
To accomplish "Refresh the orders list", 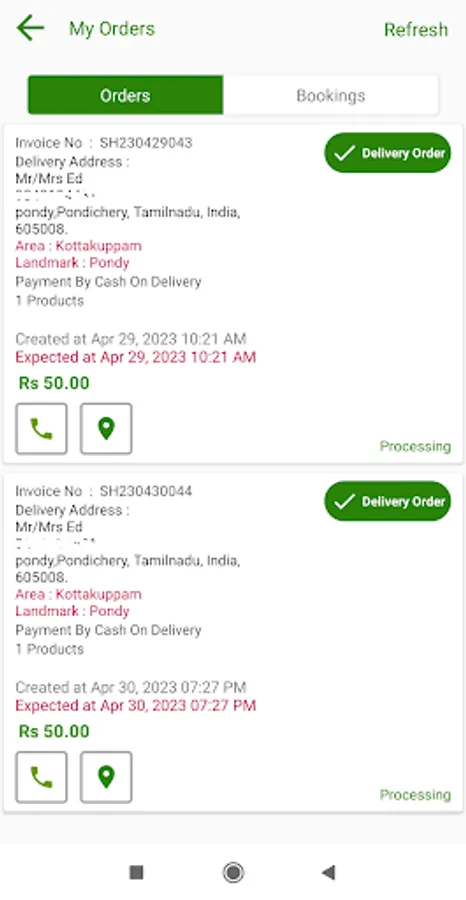I will (x=416, y=29).
